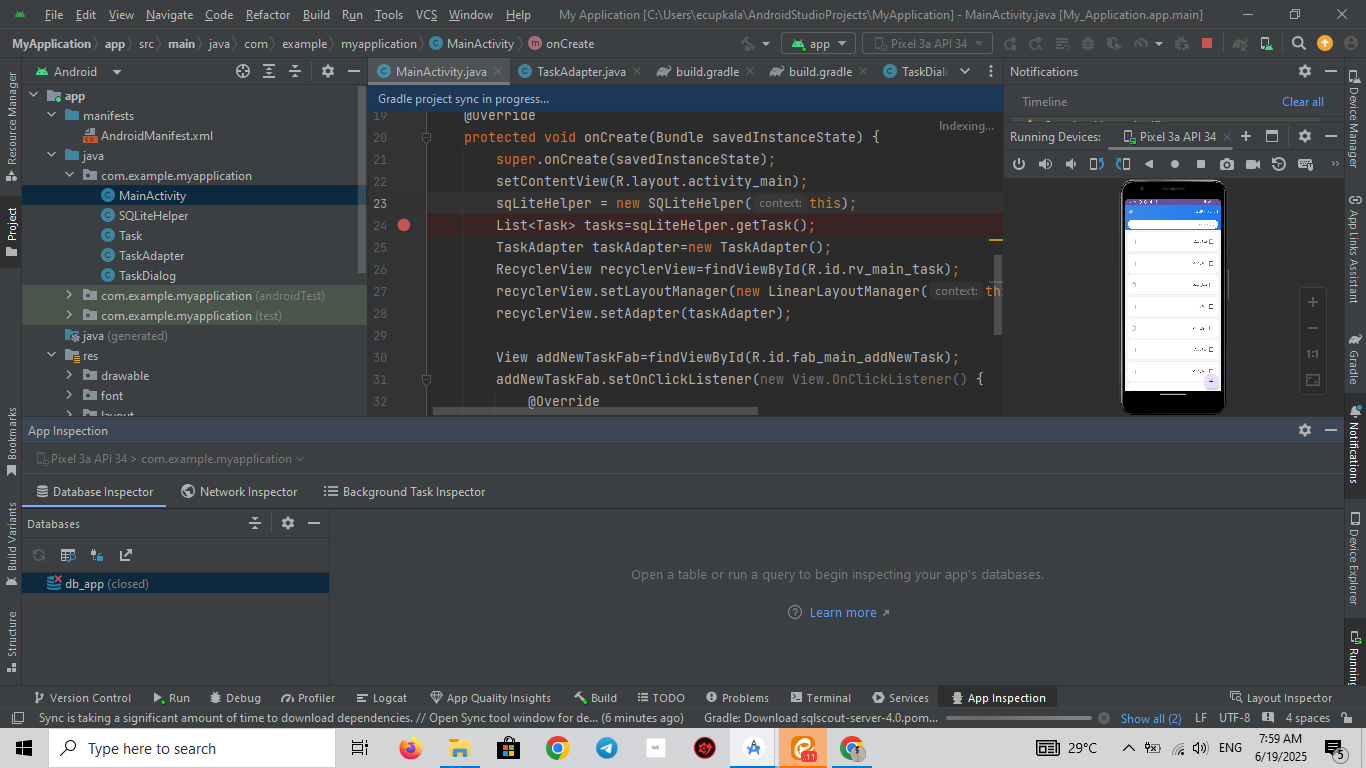This screenshot has width=1366, height=768.
Task: Click the emulator phone screen preview
Action: tap(1173, 295)
